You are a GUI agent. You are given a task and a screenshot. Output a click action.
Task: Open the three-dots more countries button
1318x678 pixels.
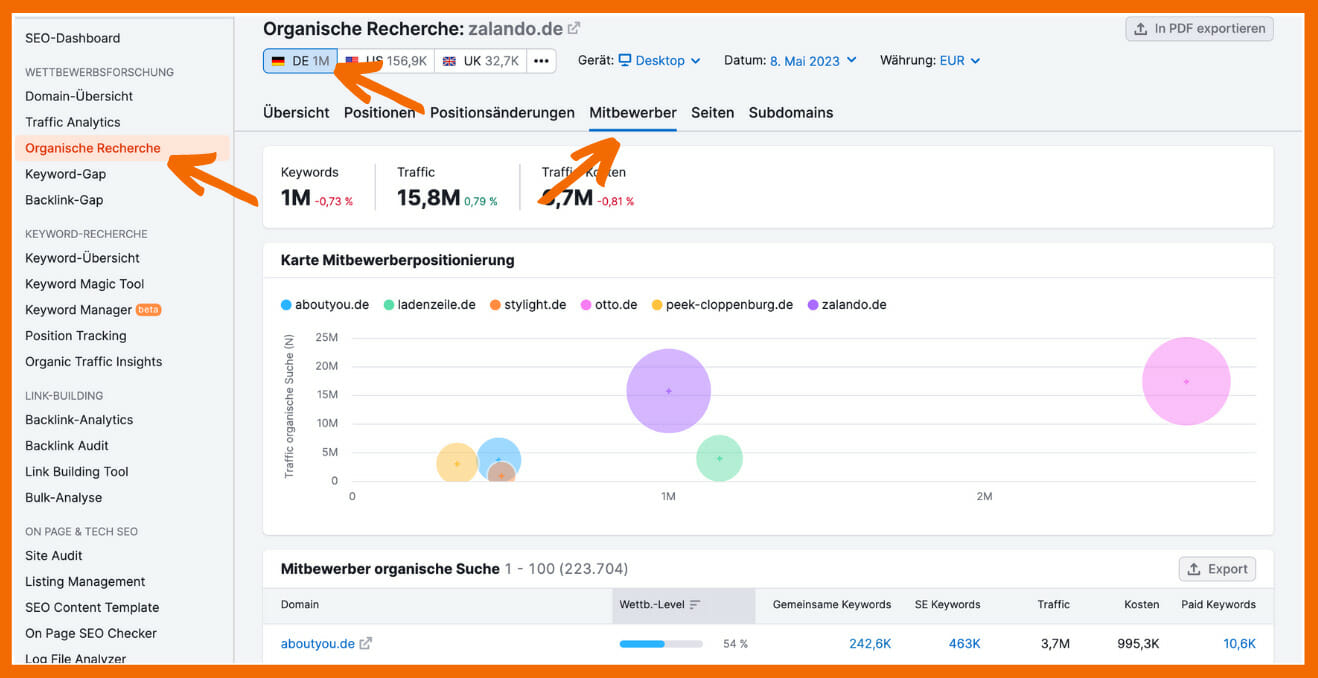pos(541,61)
